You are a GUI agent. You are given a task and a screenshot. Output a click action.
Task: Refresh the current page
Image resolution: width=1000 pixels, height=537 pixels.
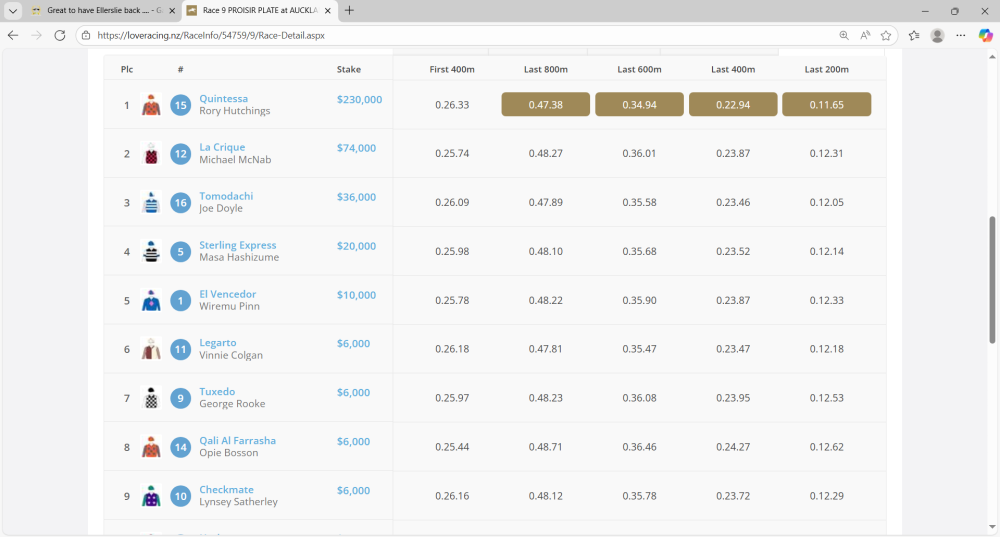60,35
